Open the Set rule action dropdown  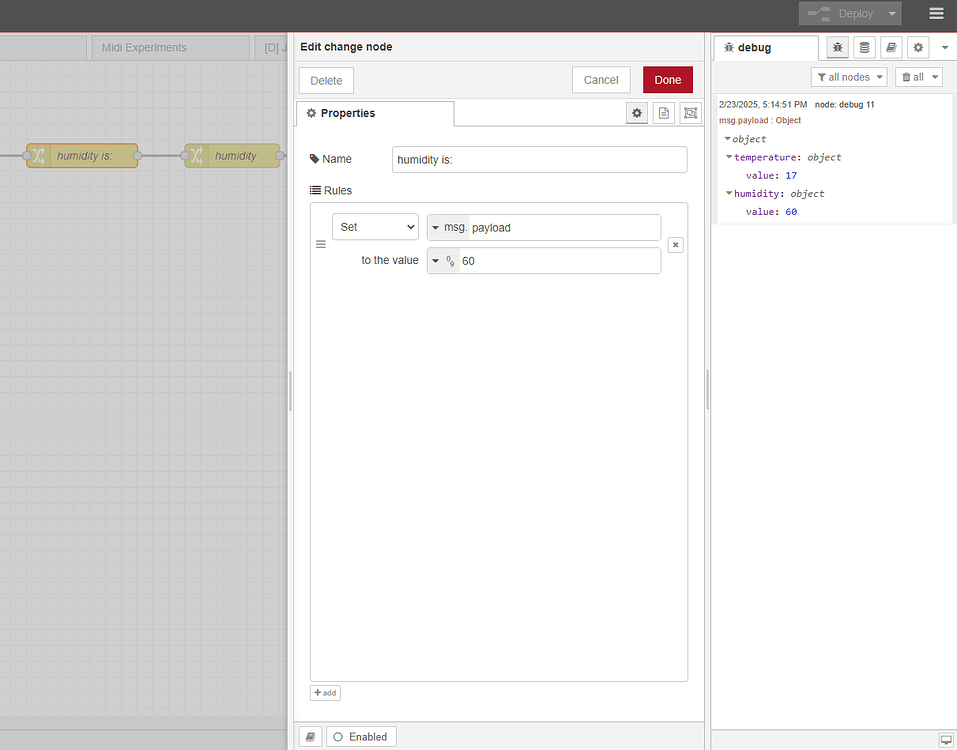(375, 227)
